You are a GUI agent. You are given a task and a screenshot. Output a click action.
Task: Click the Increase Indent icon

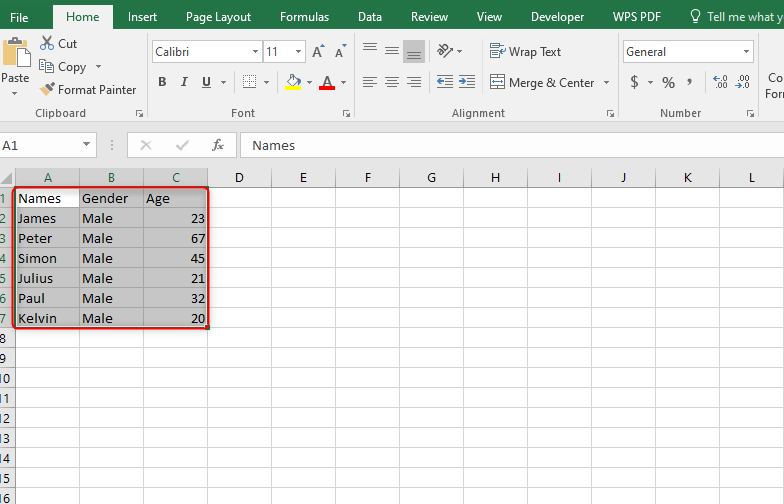[466, 82]
